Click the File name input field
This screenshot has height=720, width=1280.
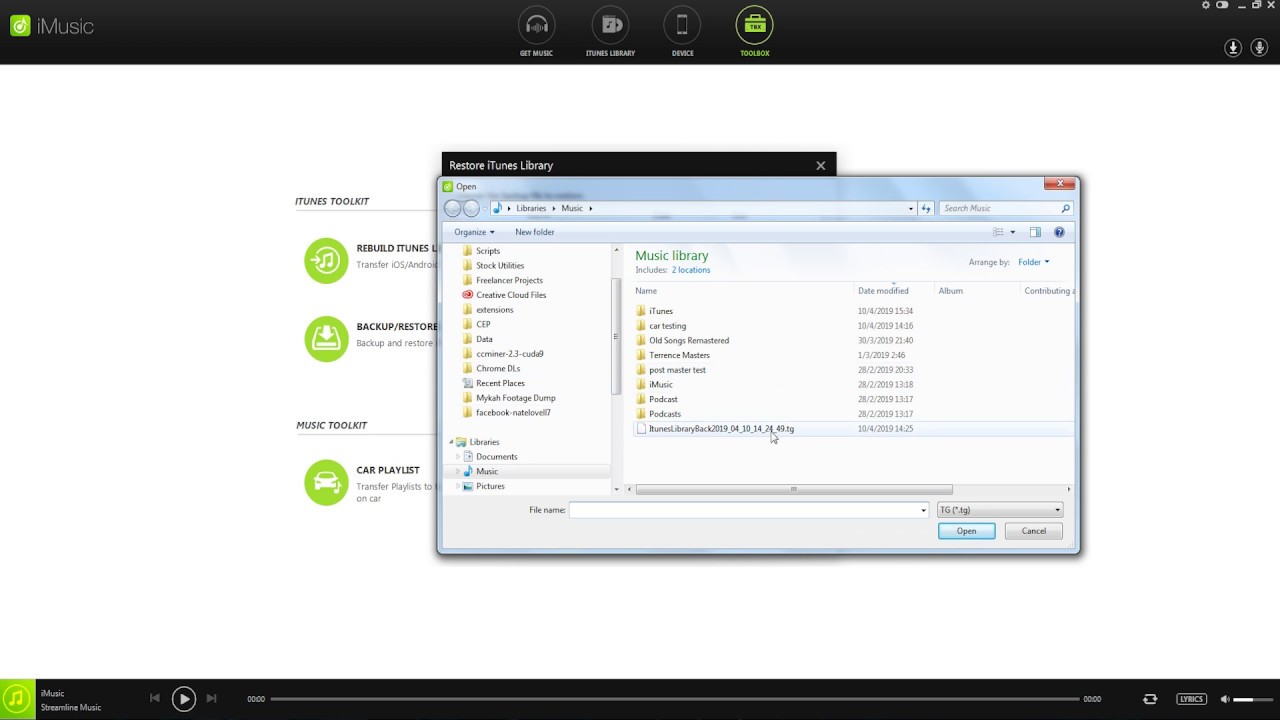tap(744, 510)
